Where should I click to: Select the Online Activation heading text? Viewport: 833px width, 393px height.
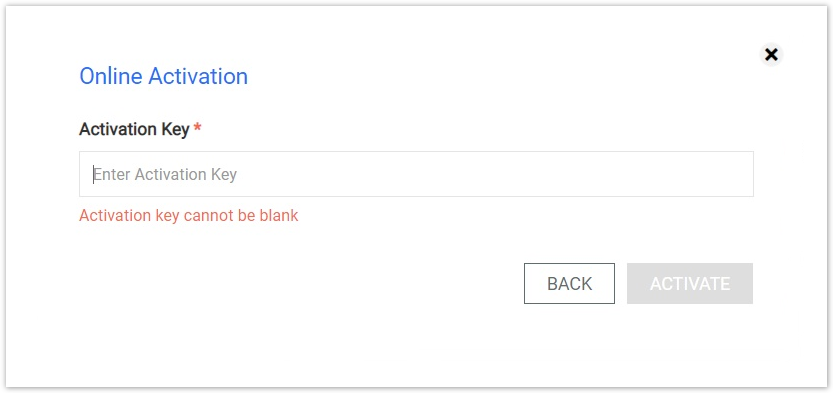(164, 76)
